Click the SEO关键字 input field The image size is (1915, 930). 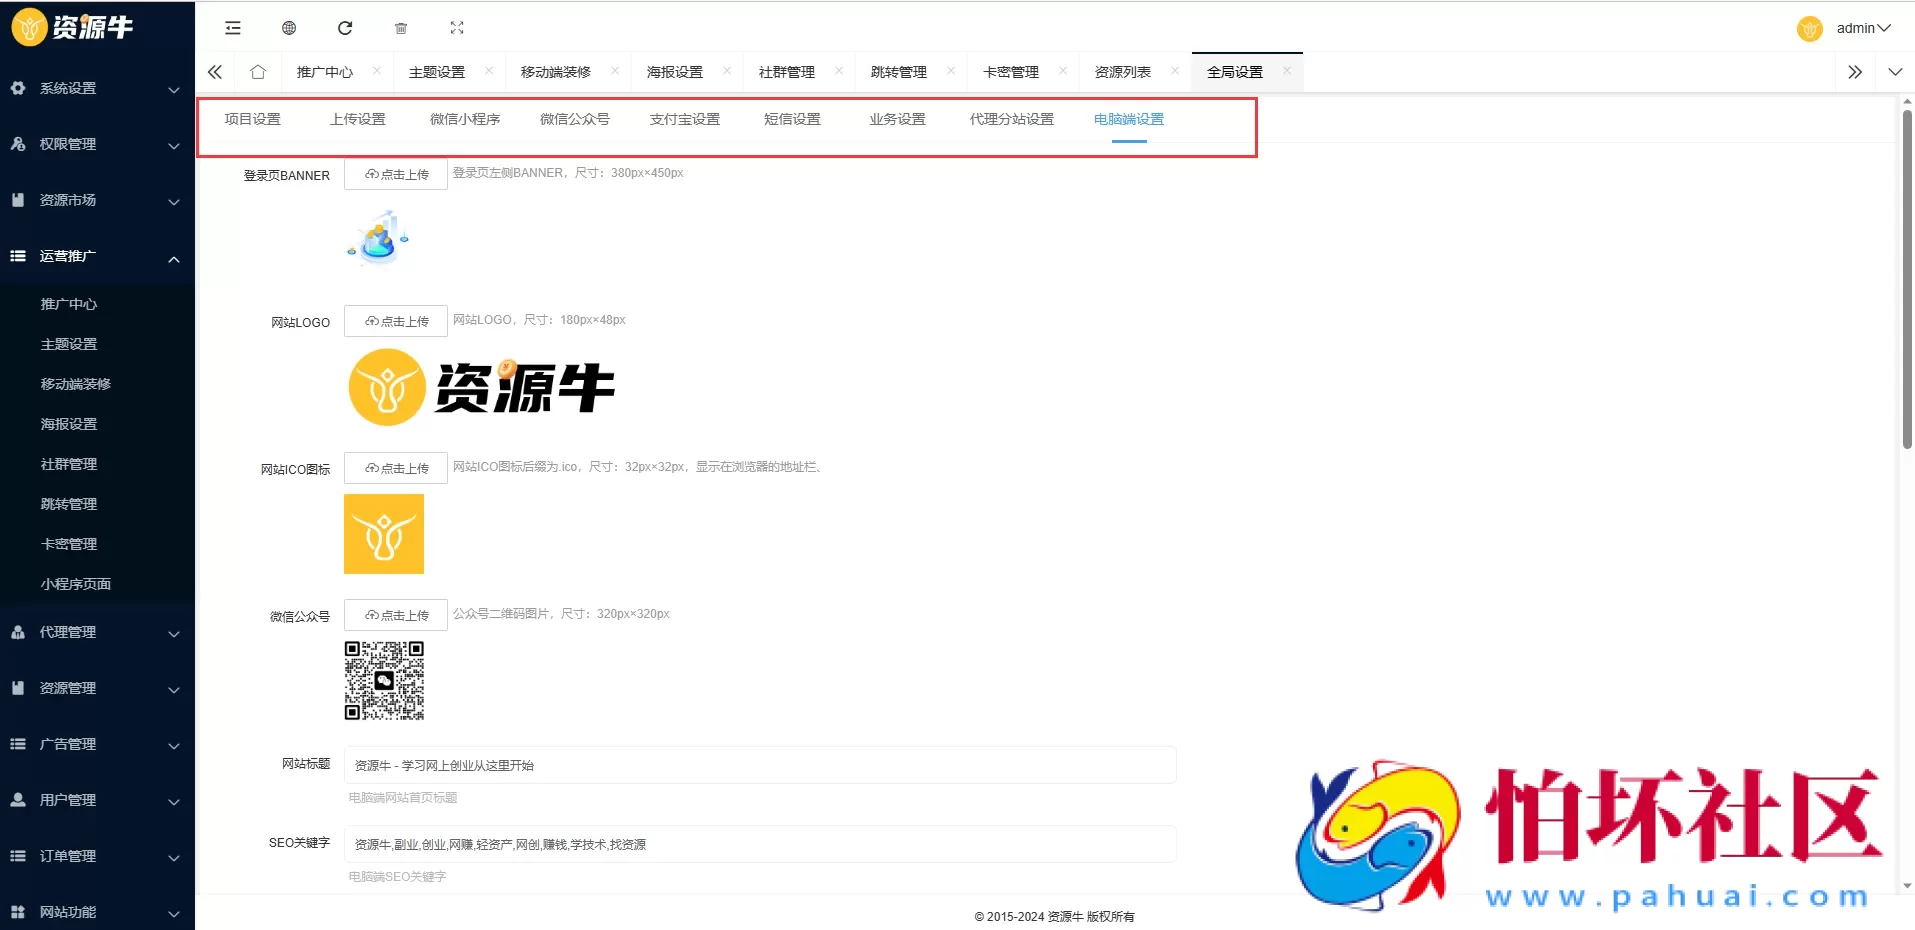[x=760, y=844]
